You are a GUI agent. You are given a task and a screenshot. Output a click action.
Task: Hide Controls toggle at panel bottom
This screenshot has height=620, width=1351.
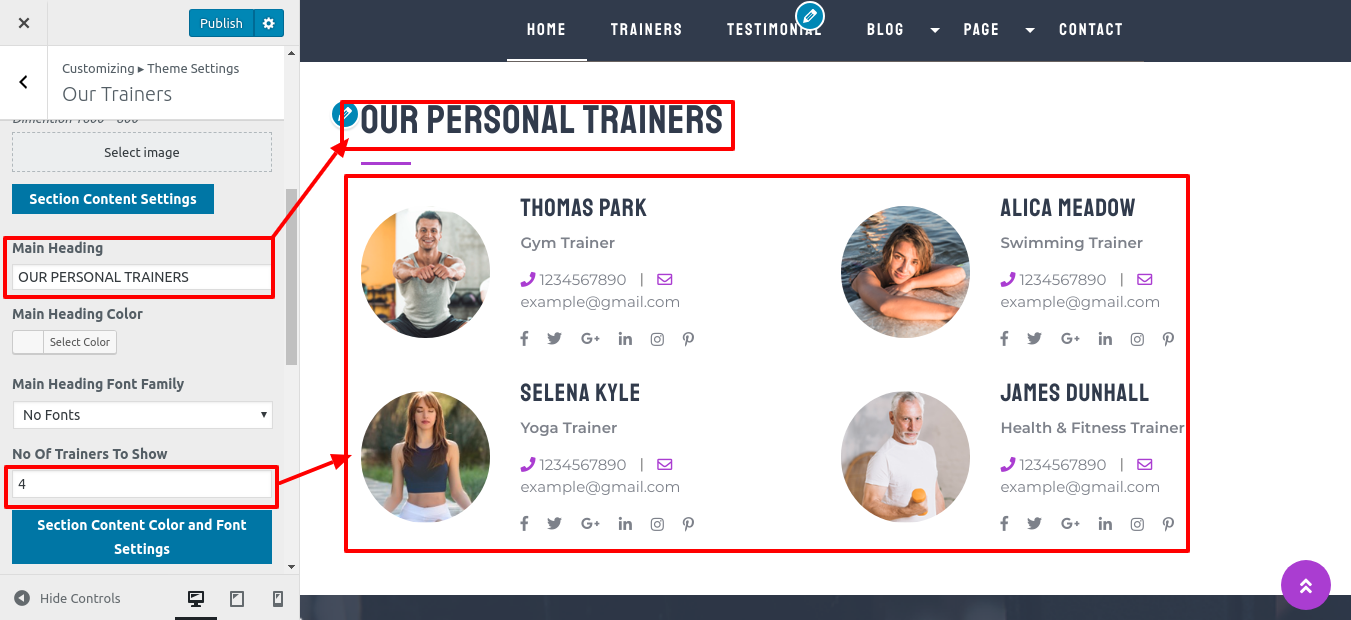coord(67,598)
